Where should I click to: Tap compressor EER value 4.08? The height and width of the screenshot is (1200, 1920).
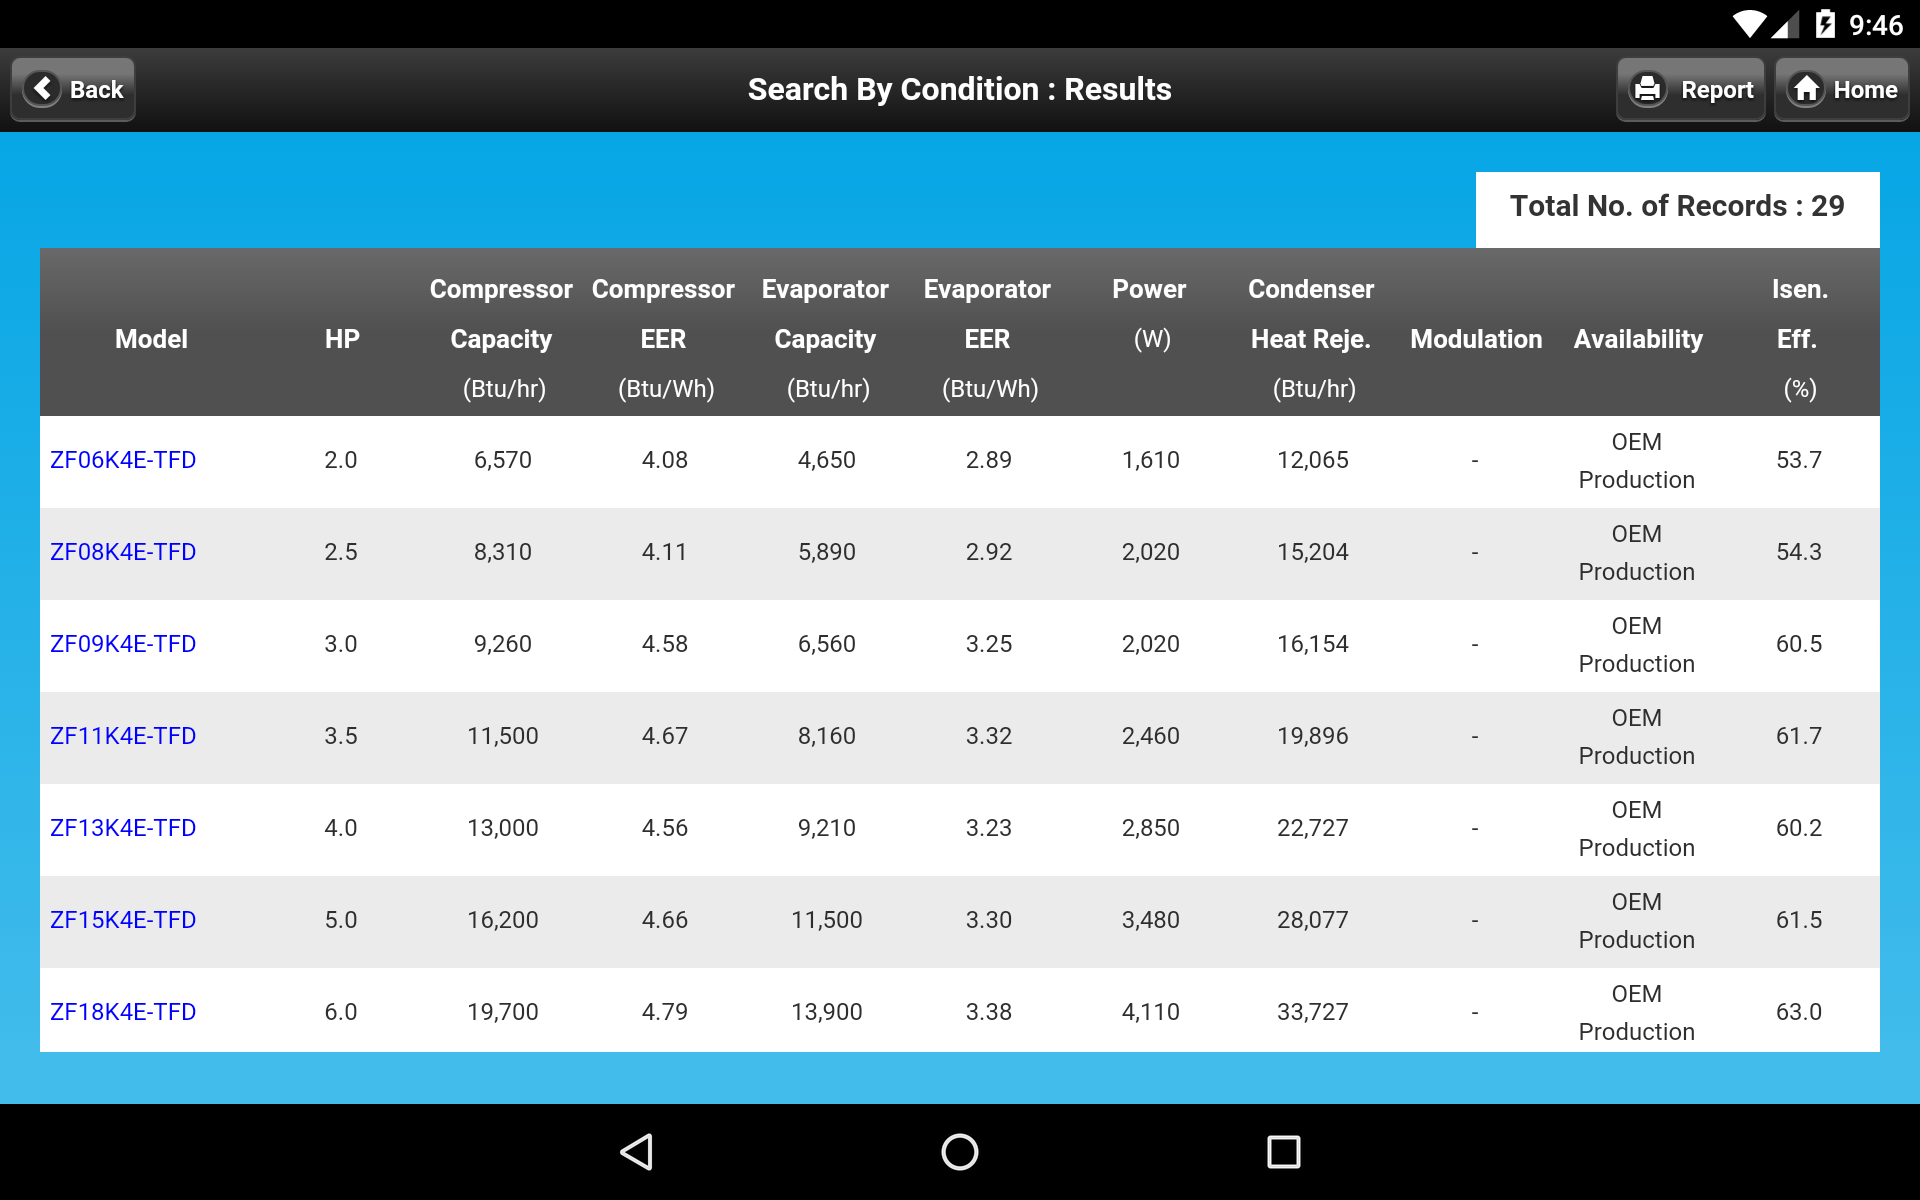[x=665, y=460]
